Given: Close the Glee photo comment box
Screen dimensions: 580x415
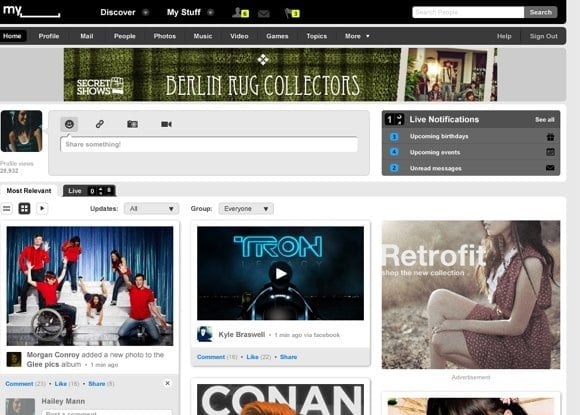Looking at the screenshot, I should (x=167, y=383).
